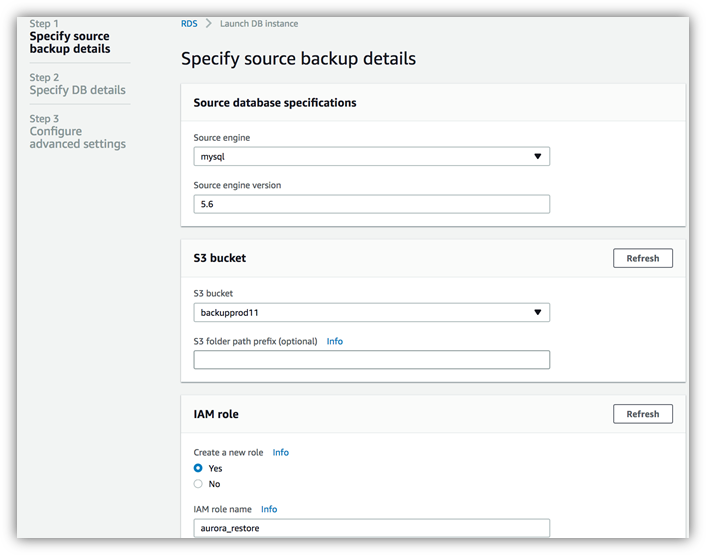The image size is (706, 555).
Task: Refresh the S3 bucket list
Action: (643, 258)
